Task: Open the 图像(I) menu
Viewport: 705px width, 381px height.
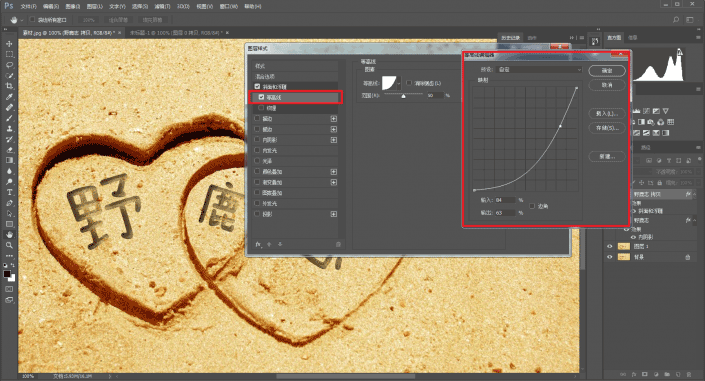Action: click(x=73, y=6)
